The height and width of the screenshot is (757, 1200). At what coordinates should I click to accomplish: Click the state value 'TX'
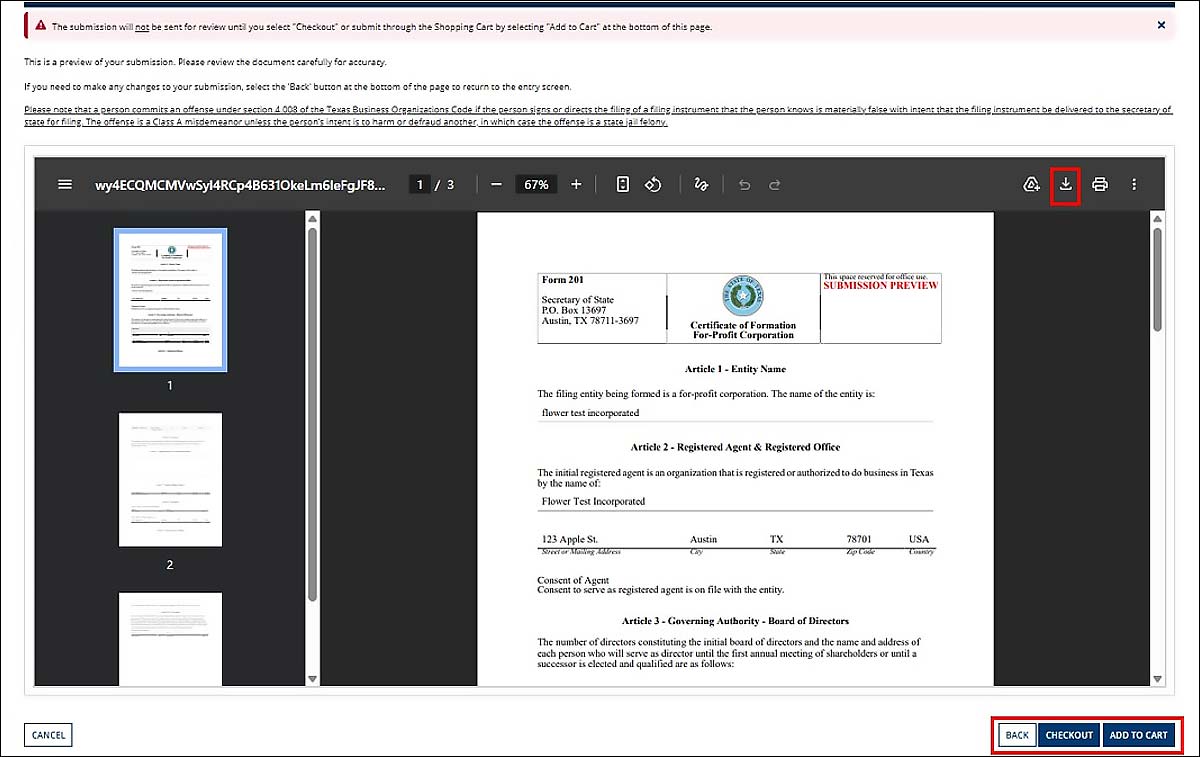pyautogui.click(x=777, y=539)
